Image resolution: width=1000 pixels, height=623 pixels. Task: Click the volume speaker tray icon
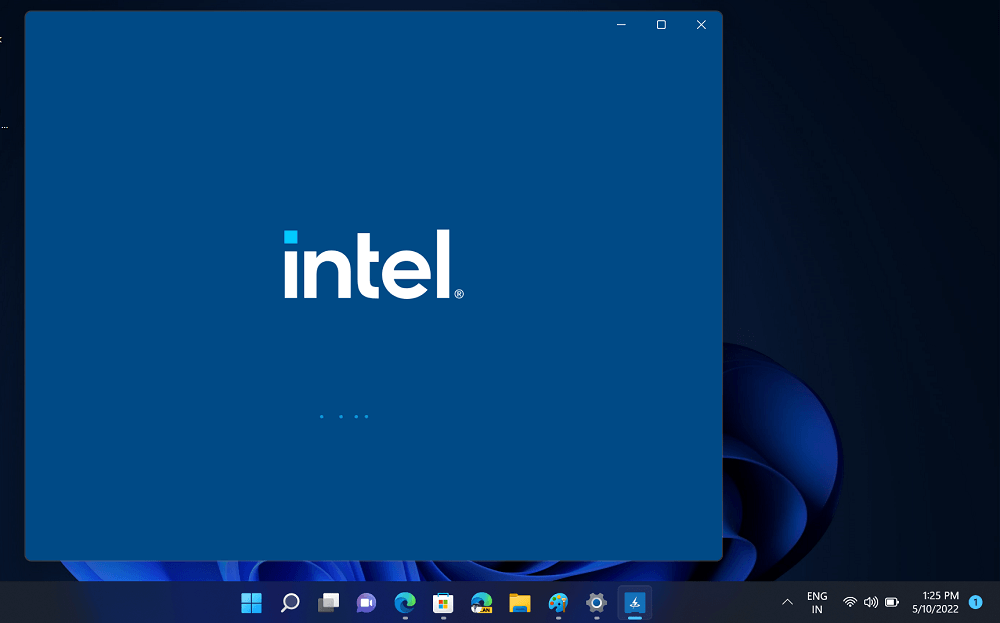pos(871,602)
